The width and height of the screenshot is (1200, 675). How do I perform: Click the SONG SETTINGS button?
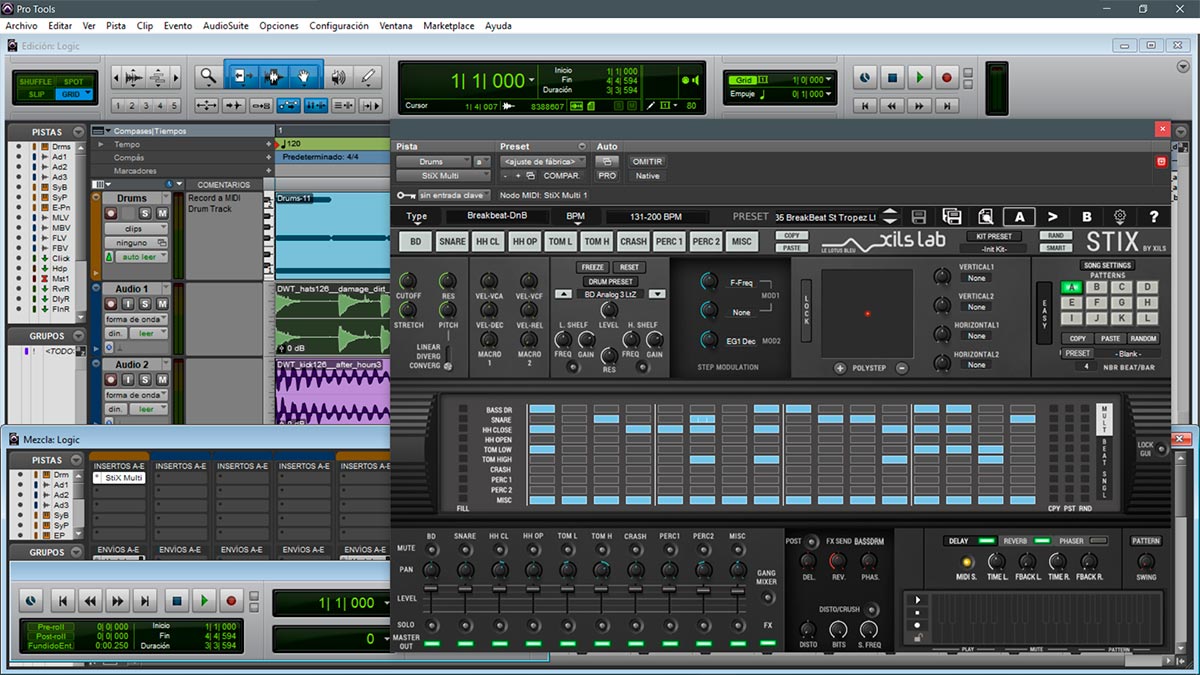(1107, 265)
